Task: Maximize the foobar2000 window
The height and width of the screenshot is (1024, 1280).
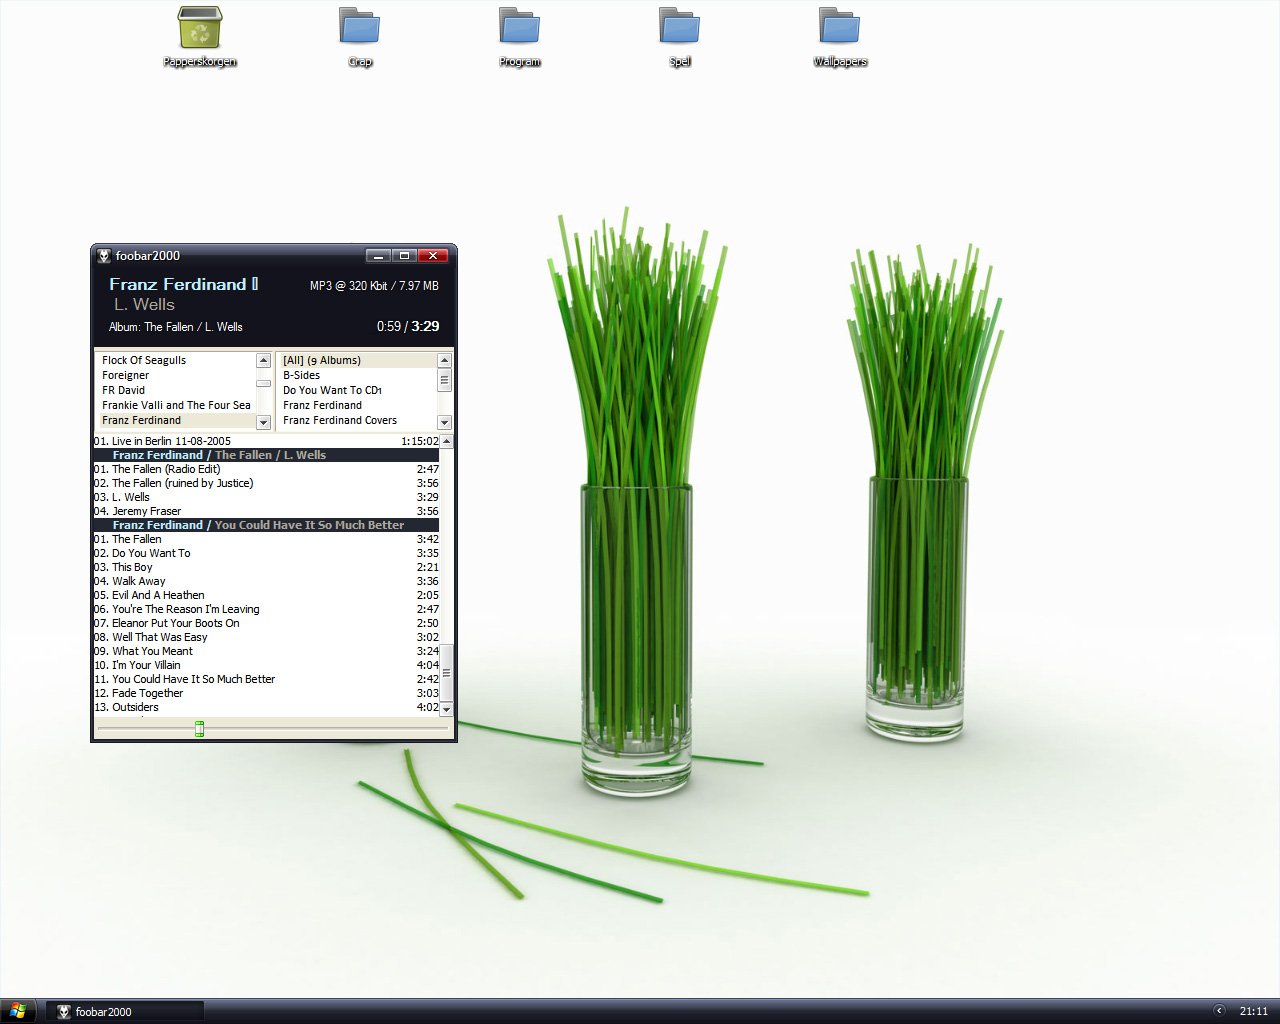Action: pyautogui.click(x=404, y=256)
